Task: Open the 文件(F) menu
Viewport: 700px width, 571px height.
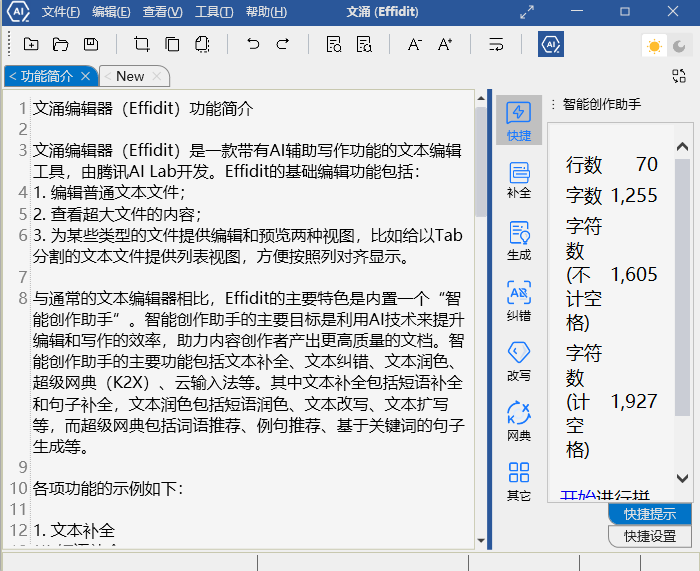Action: pos(61,12)
